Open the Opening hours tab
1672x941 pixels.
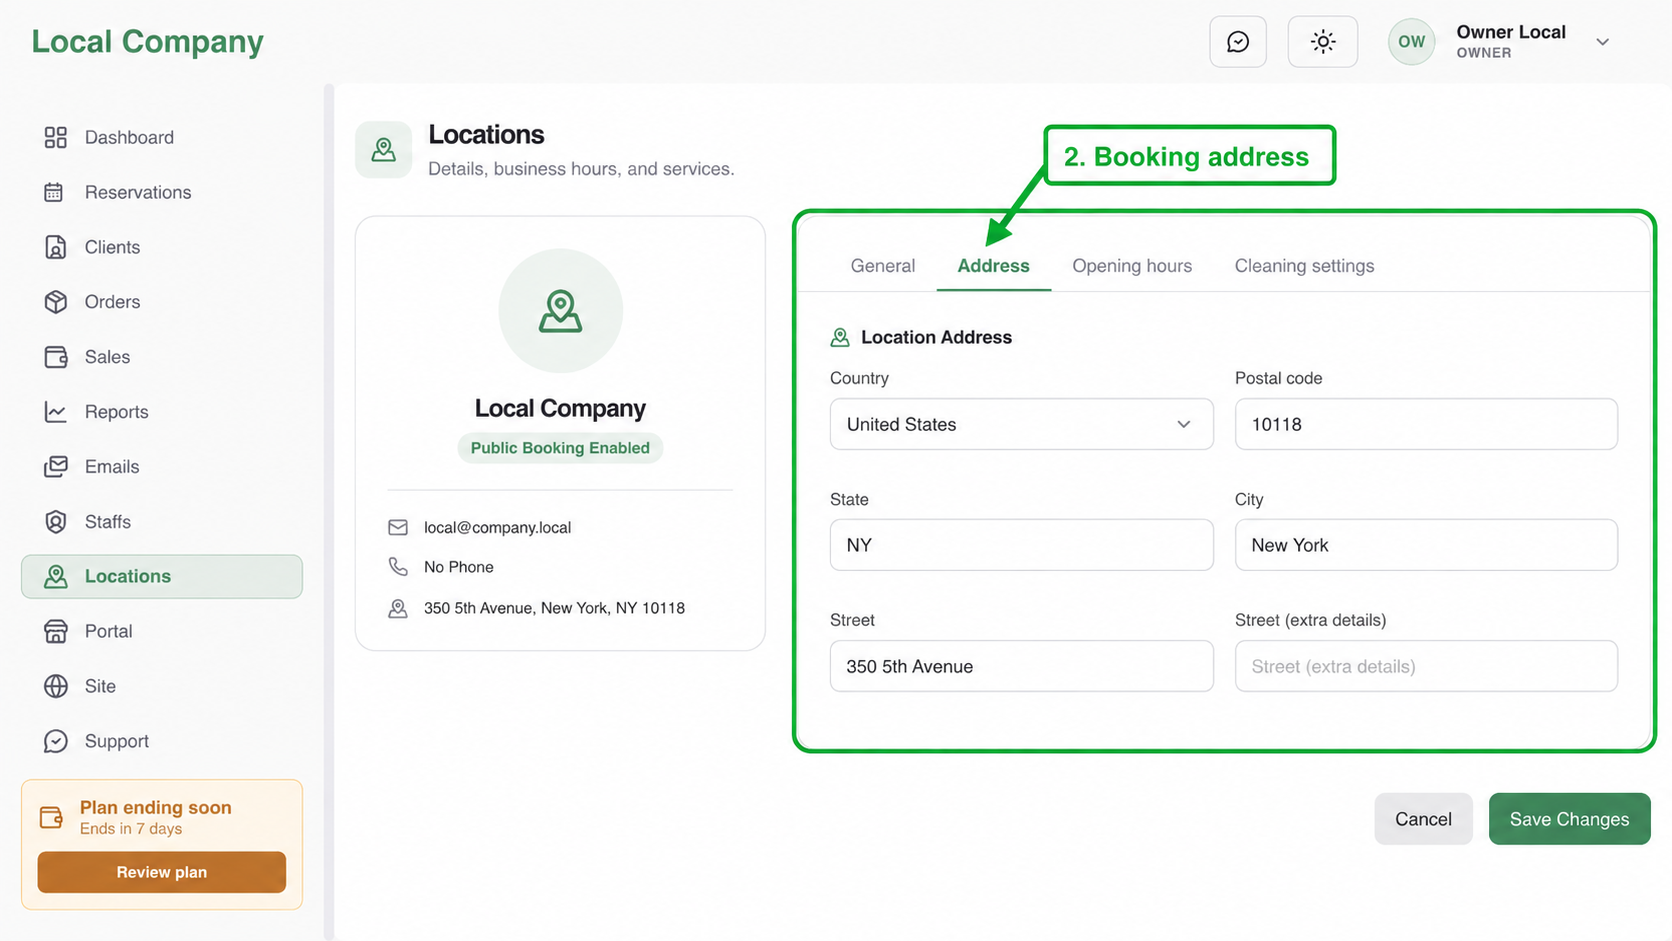pos(1132,266)
